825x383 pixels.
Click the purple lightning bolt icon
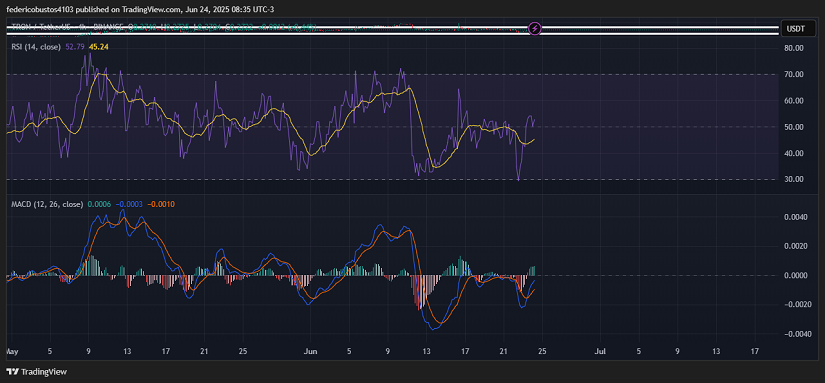(x=535, y=28)
